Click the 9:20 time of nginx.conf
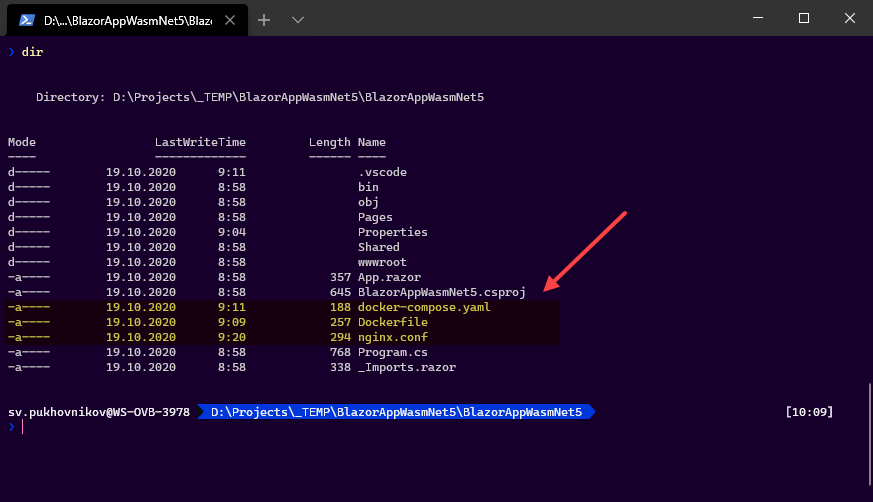Image resolution: width=873 pixels, height=502 pixels. point(232,338)
